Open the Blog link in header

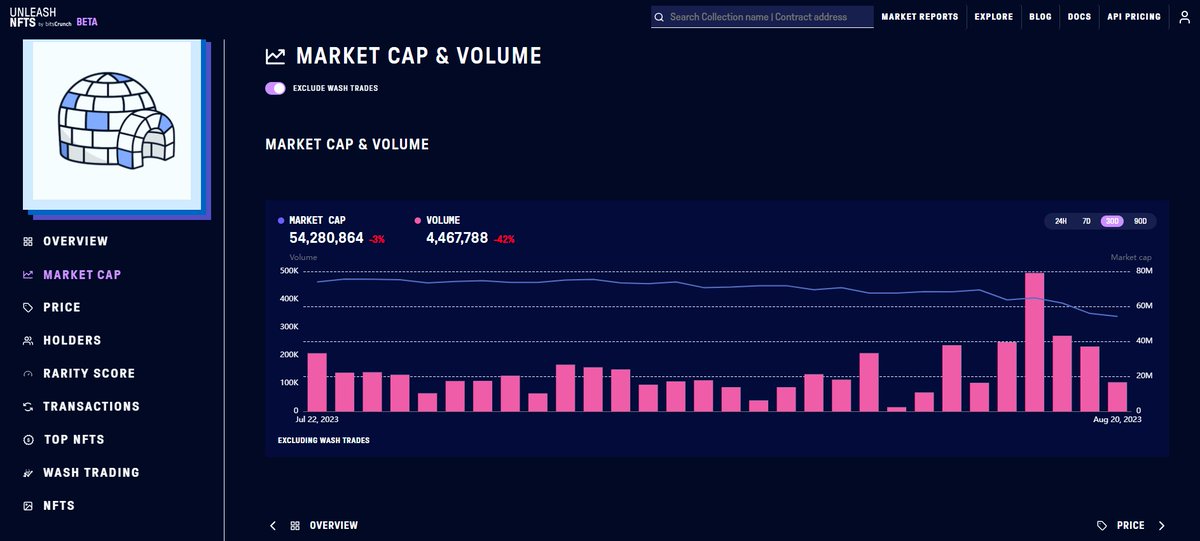pyautogui.click(x=1040, y=17)
